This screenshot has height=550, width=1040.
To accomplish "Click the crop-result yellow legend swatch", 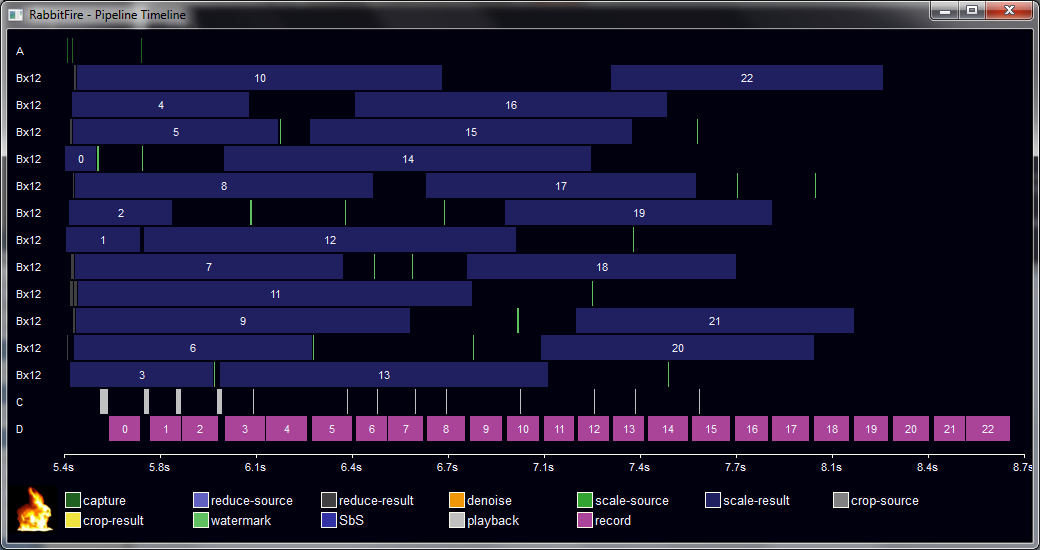I will click(x=72, y=520).
